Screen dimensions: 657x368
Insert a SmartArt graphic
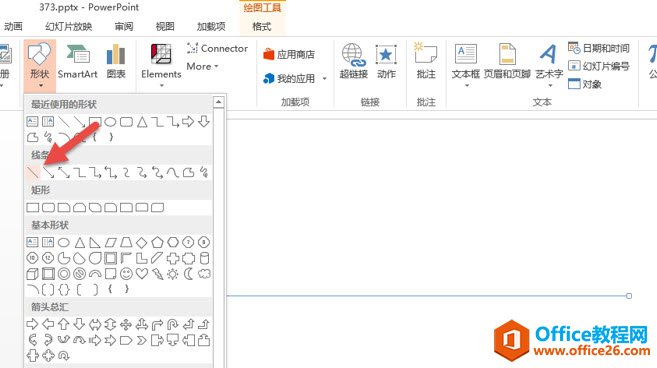tap(78, 62)
